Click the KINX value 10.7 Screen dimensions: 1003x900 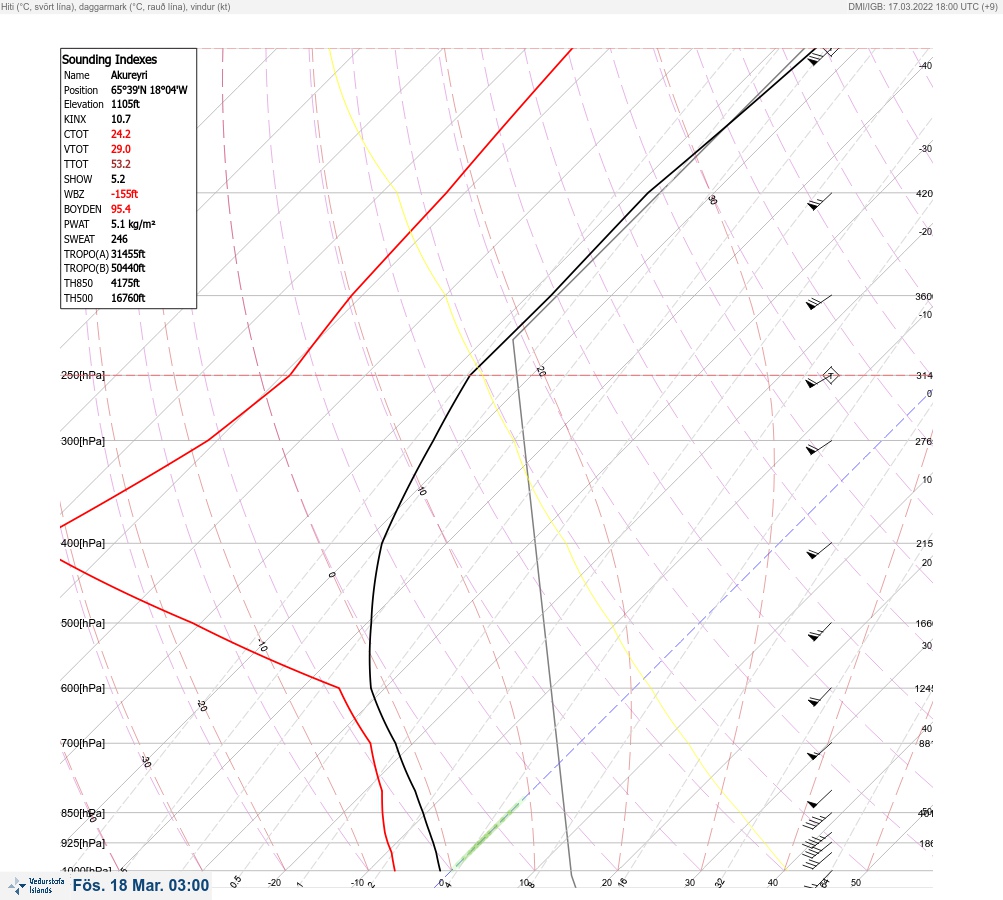[x=121, y=119]
